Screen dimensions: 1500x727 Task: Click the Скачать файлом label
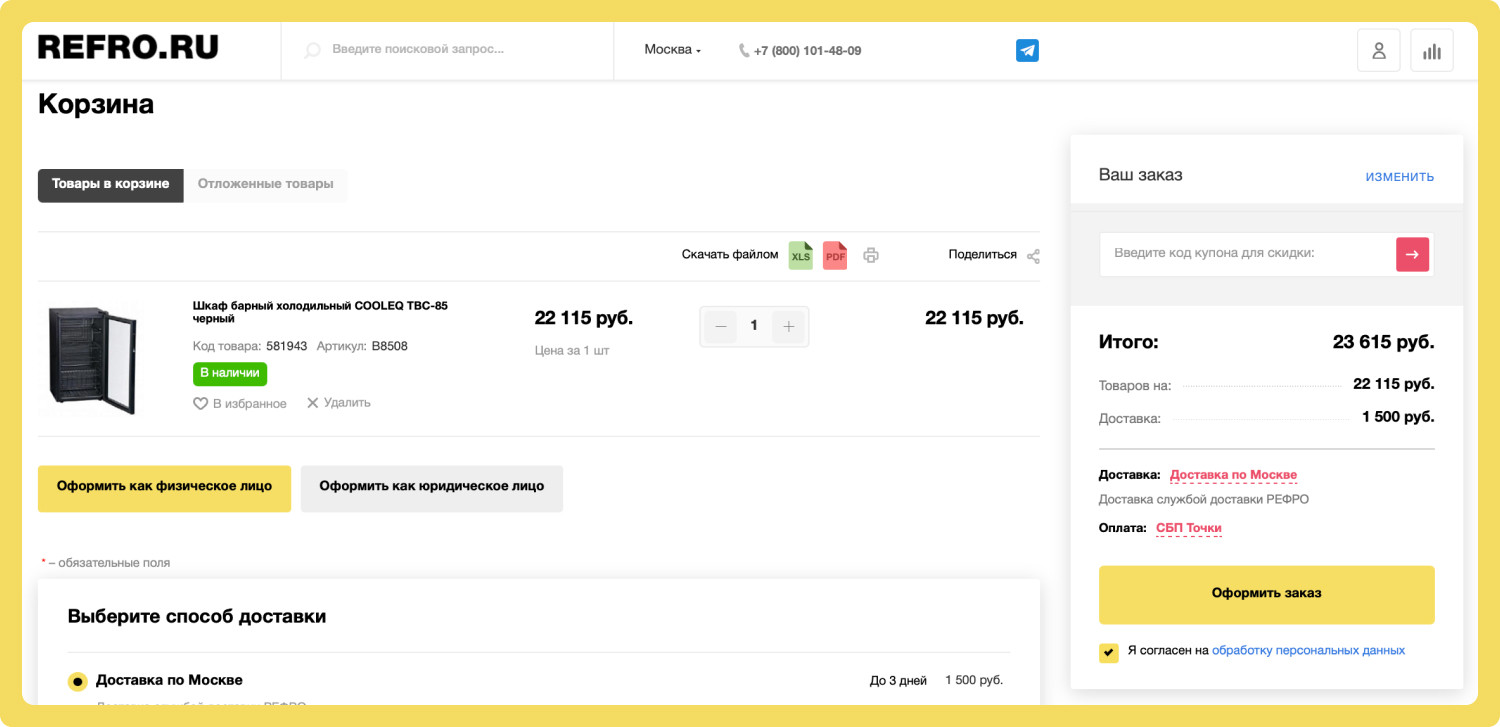pyautogui.click(x=730, y=255)
